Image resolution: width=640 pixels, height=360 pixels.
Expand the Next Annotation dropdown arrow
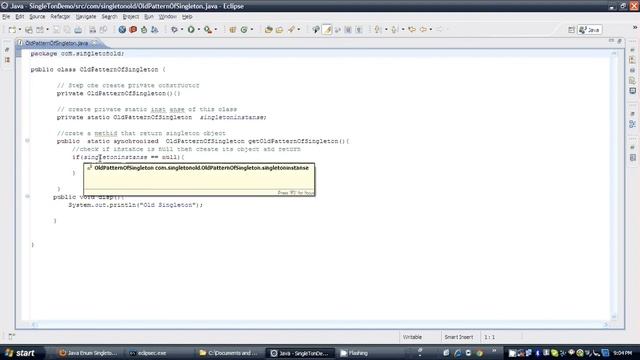386,30
